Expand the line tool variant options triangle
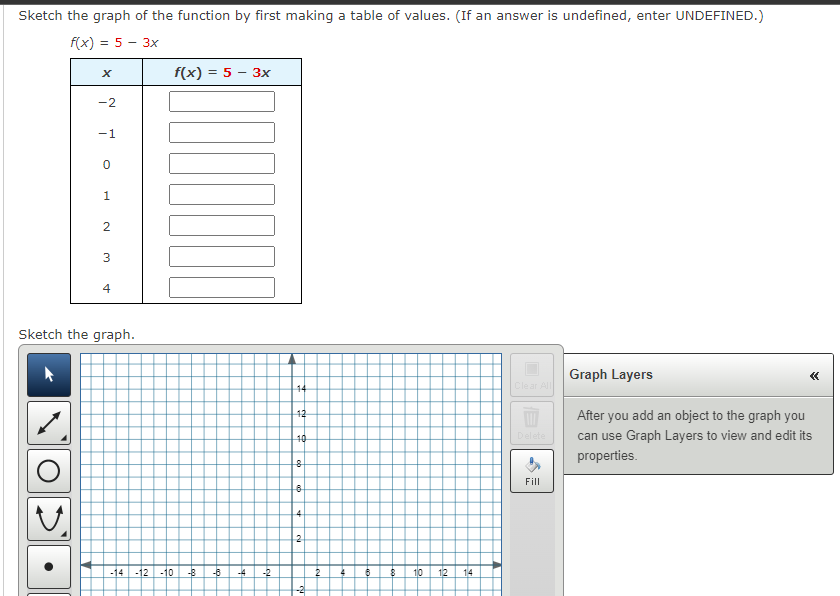 tap(63, 437)
